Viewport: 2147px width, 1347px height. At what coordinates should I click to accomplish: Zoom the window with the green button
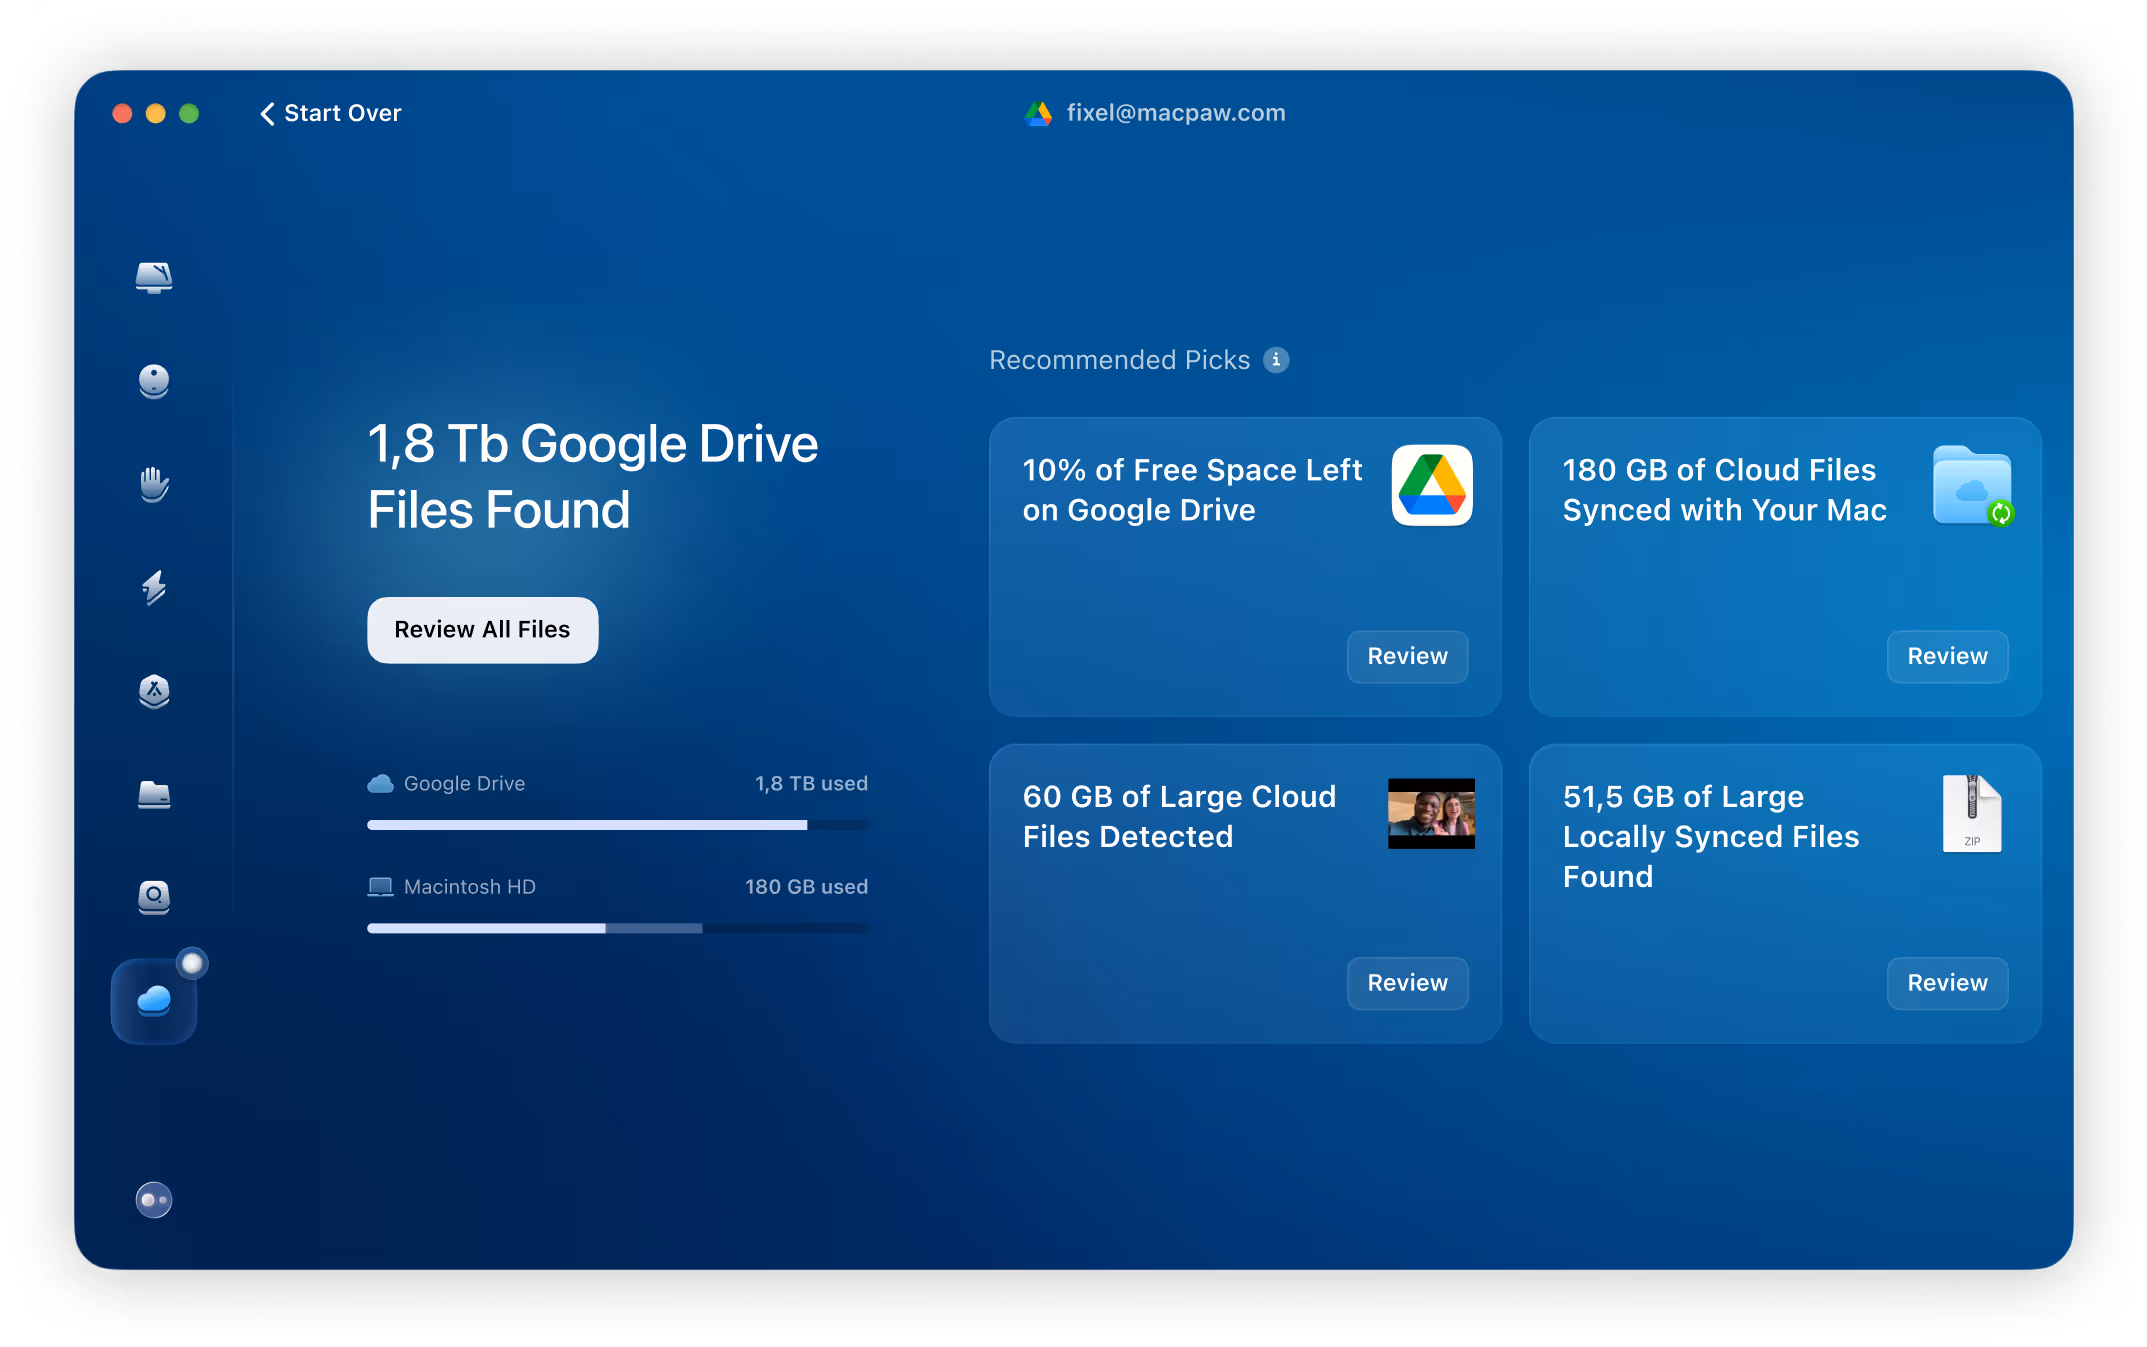pyautogui.click(x=189, y=114)
